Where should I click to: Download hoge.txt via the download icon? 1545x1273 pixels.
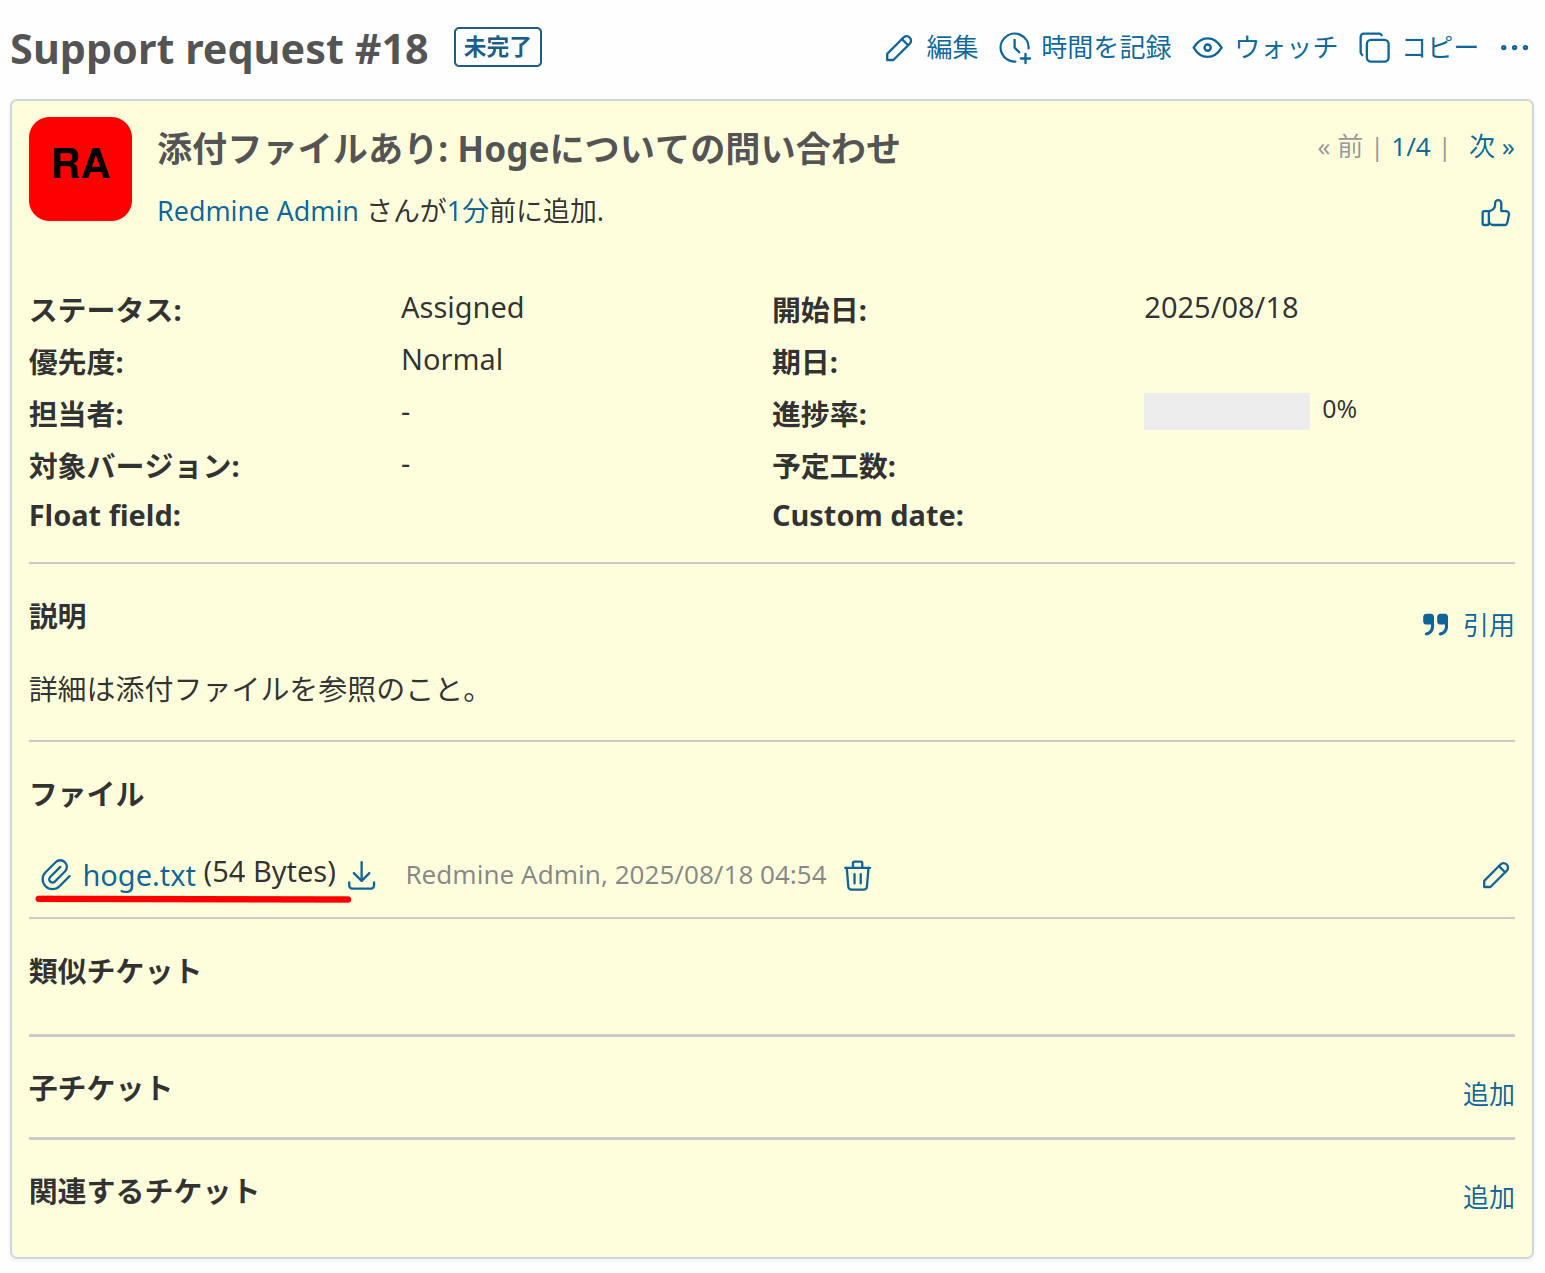pos(361,876)
